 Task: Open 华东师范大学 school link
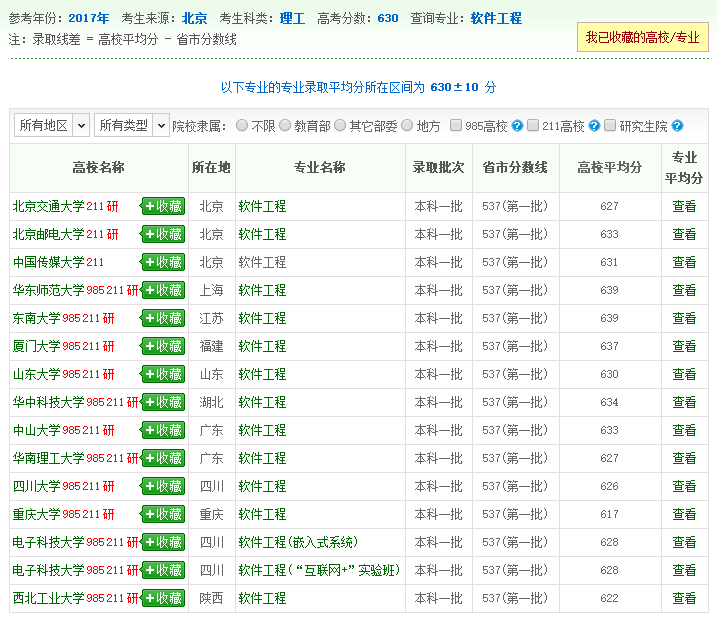click(x=48, y=290)
